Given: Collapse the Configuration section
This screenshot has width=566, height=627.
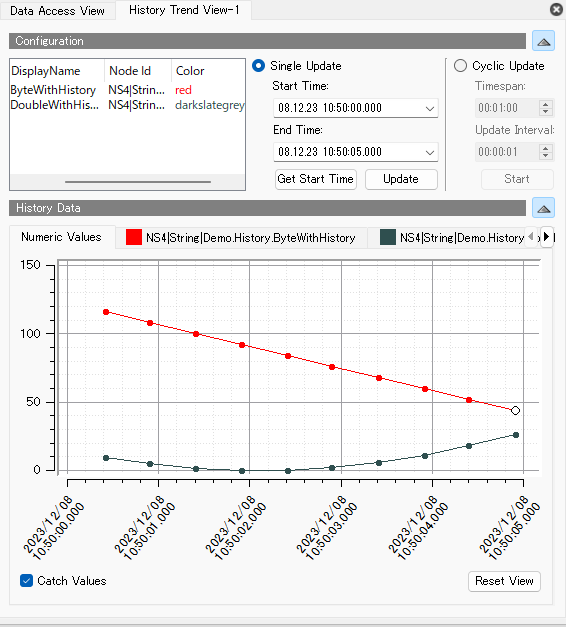Looking at the screenshot, I should [x=543, y=41].
